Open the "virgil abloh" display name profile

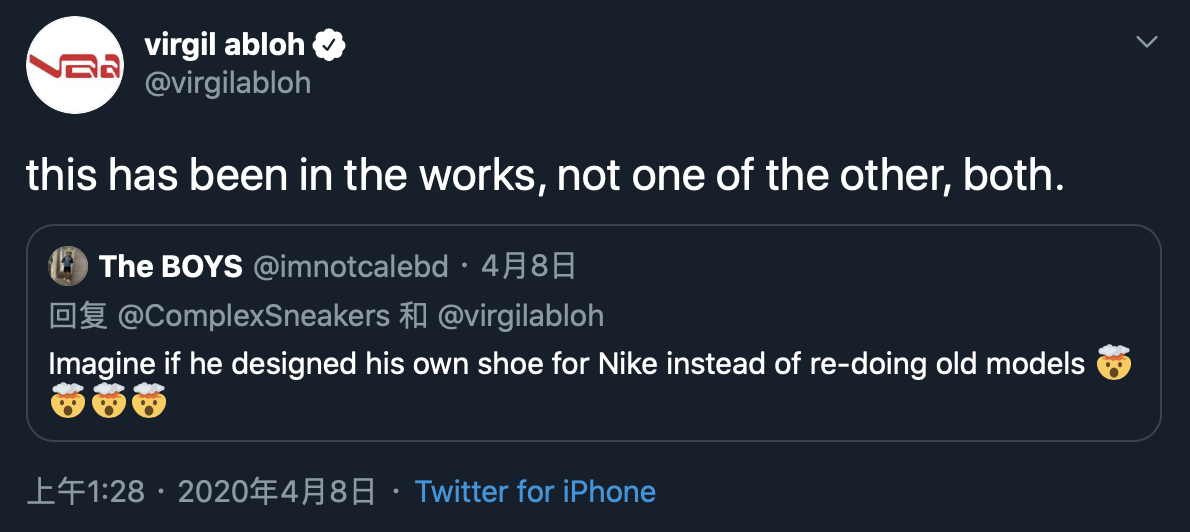226,45
